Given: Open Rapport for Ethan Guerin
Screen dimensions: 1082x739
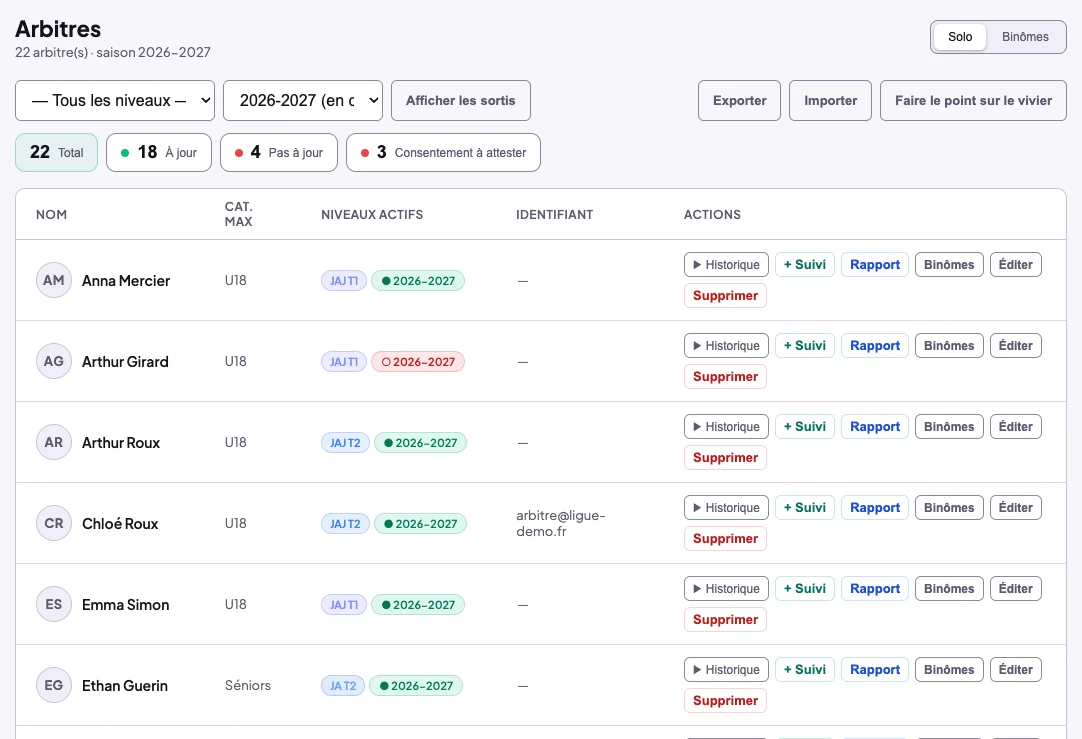Looking at the screenshot, I should point(875,669).
